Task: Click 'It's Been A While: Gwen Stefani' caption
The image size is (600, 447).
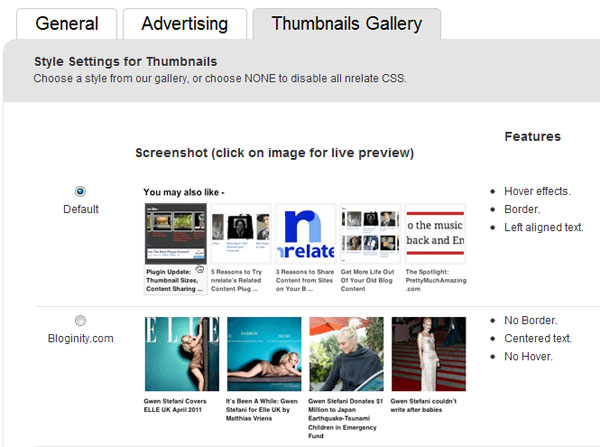Action: (262, 410)
